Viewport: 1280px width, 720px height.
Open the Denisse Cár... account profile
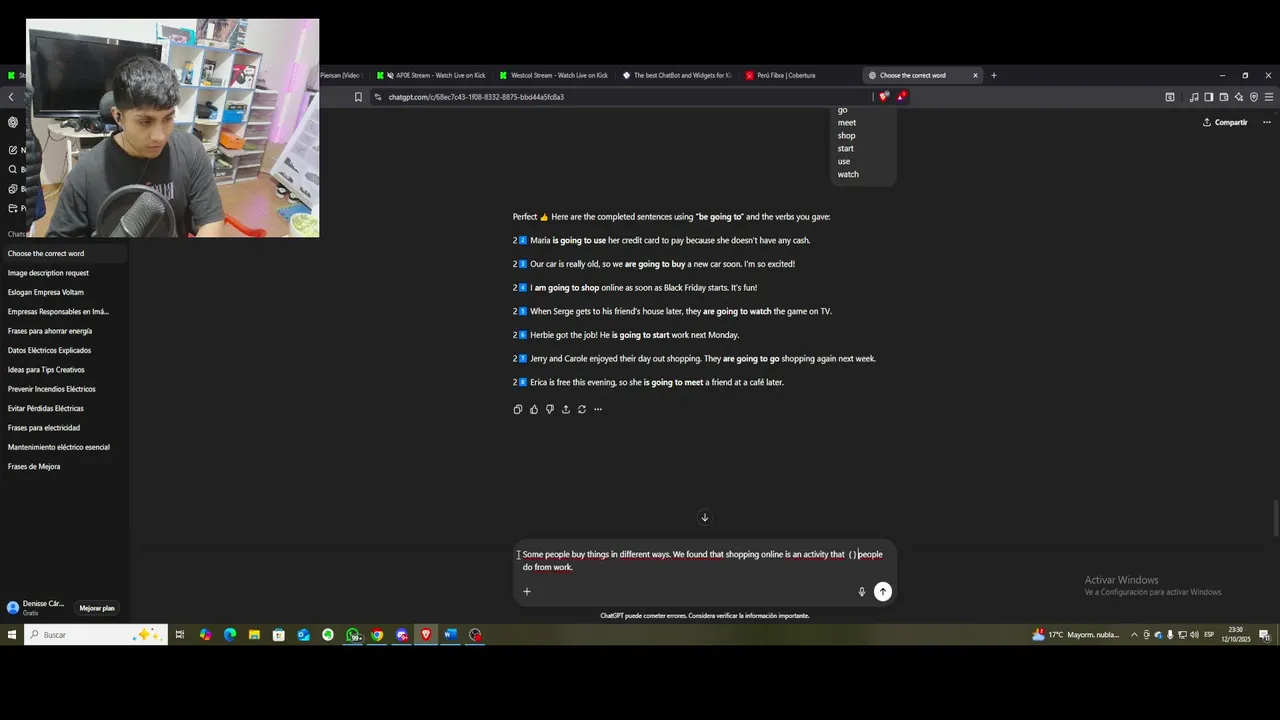coord(37,607)
